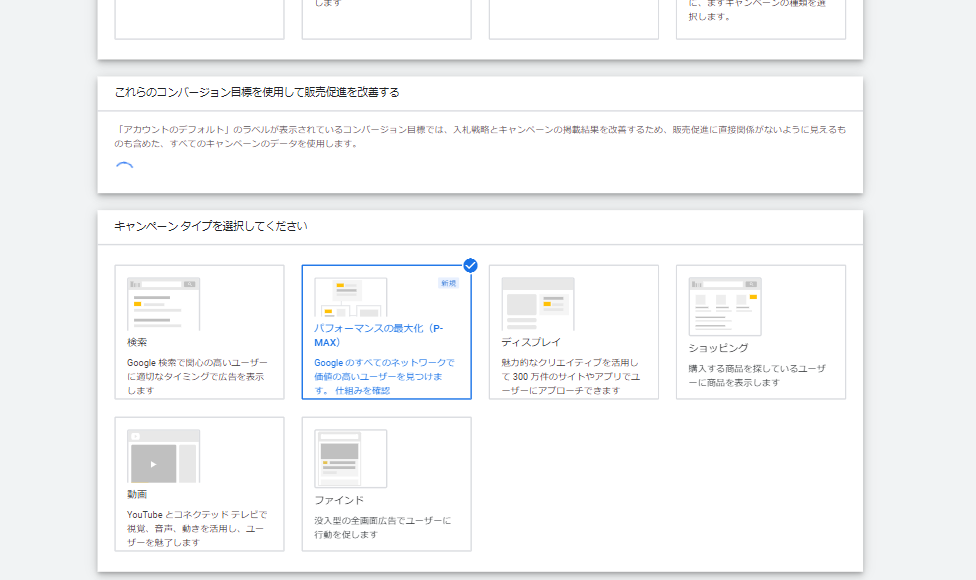This screenshot has height=580, width=976.
Task: Click the アカウントのデフォルト explanation paragraph
Action: click(480, 136)
